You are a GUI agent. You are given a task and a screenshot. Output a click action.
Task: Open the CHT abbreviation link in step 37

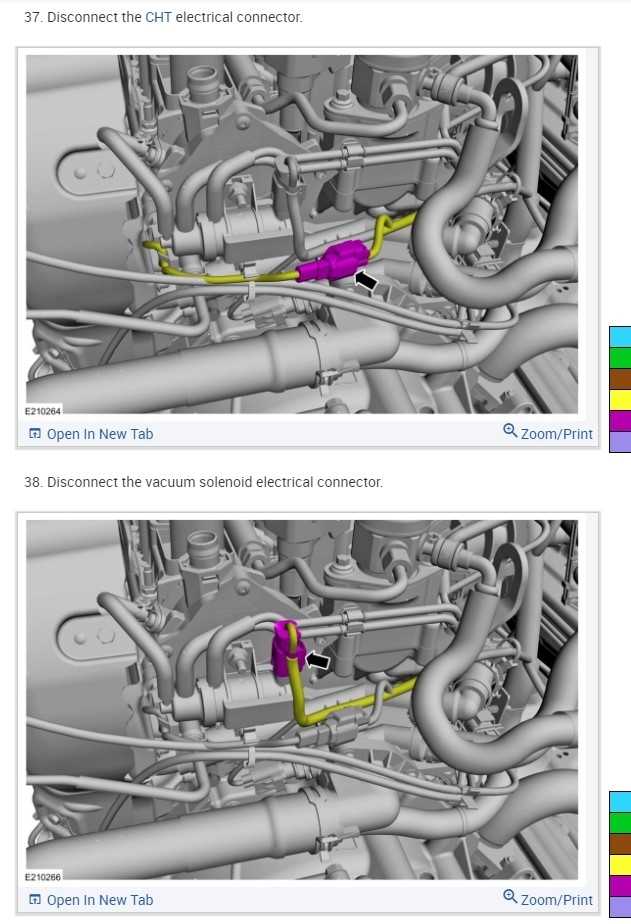(158, 17)
